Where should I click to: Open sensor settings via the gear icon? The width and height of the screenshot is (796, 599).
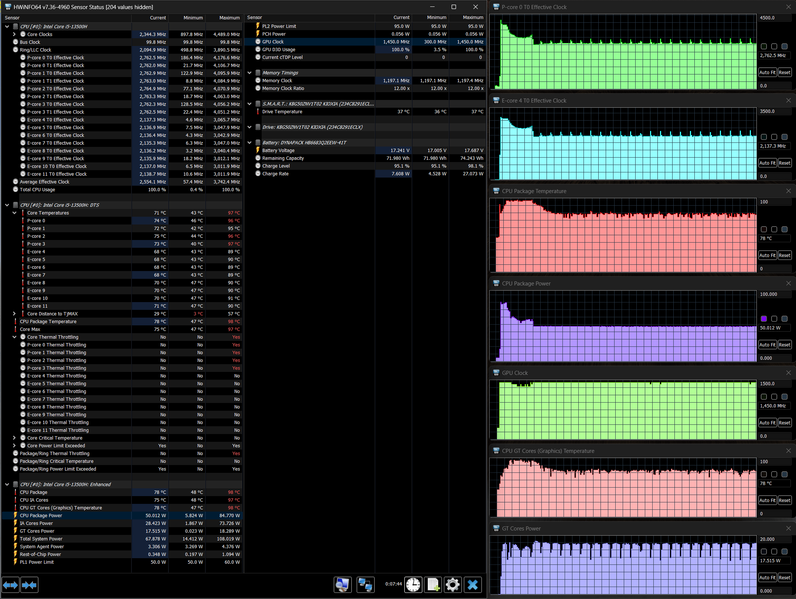point(453,584)
